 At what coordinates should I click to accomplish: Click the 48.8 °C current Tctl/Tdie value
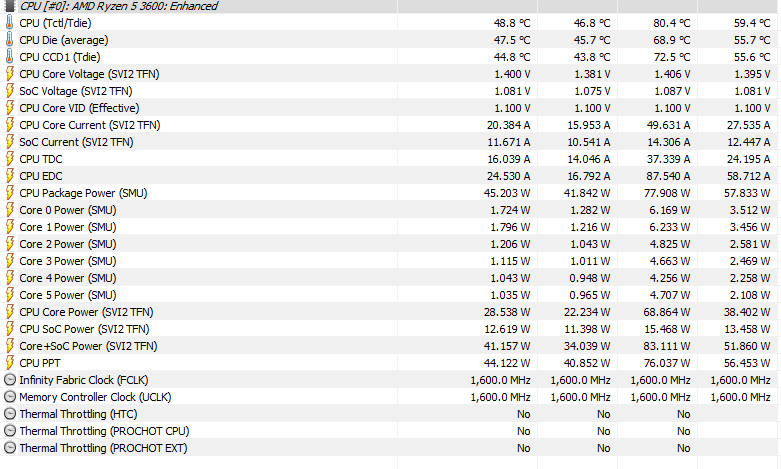tap(512, 23)
